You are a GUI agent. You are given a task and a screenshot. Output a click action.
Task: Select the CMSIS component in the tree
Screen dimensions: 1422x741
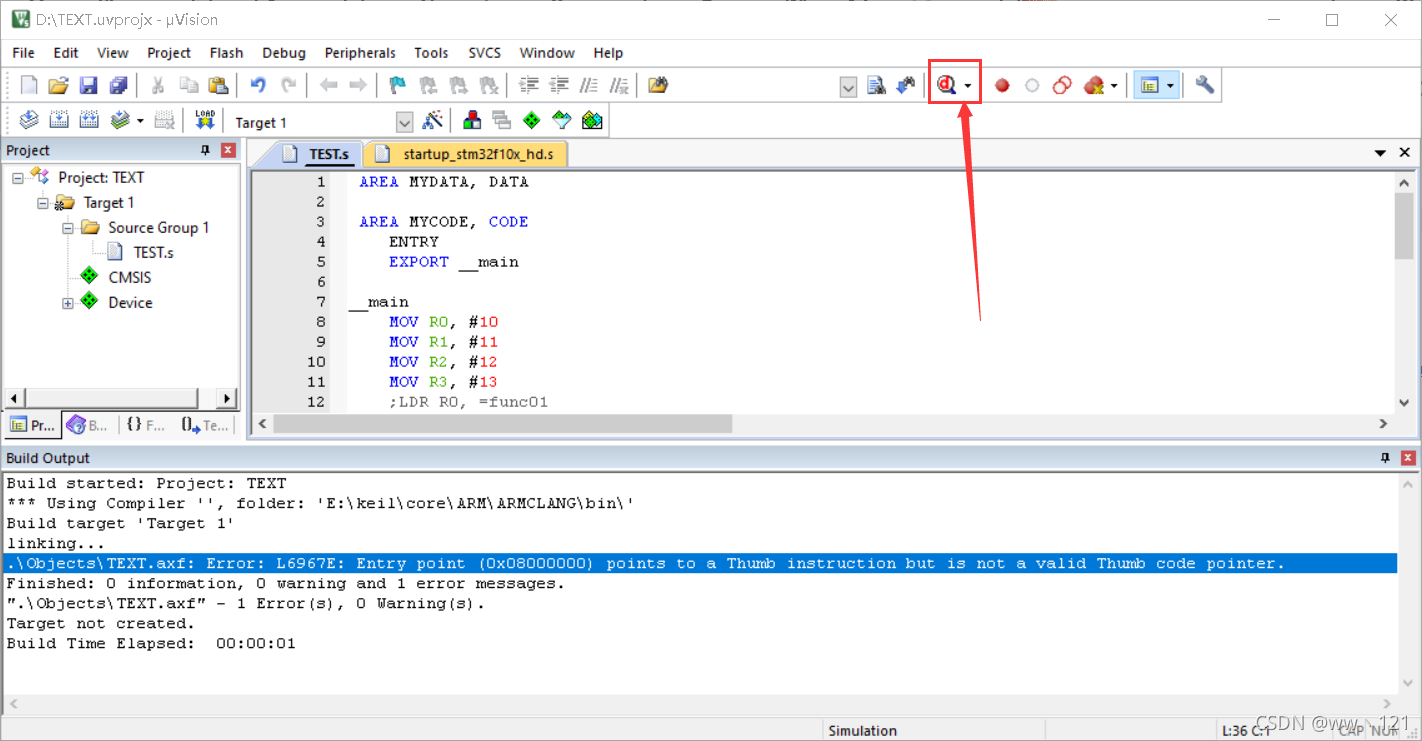click(x=130, y=278)
